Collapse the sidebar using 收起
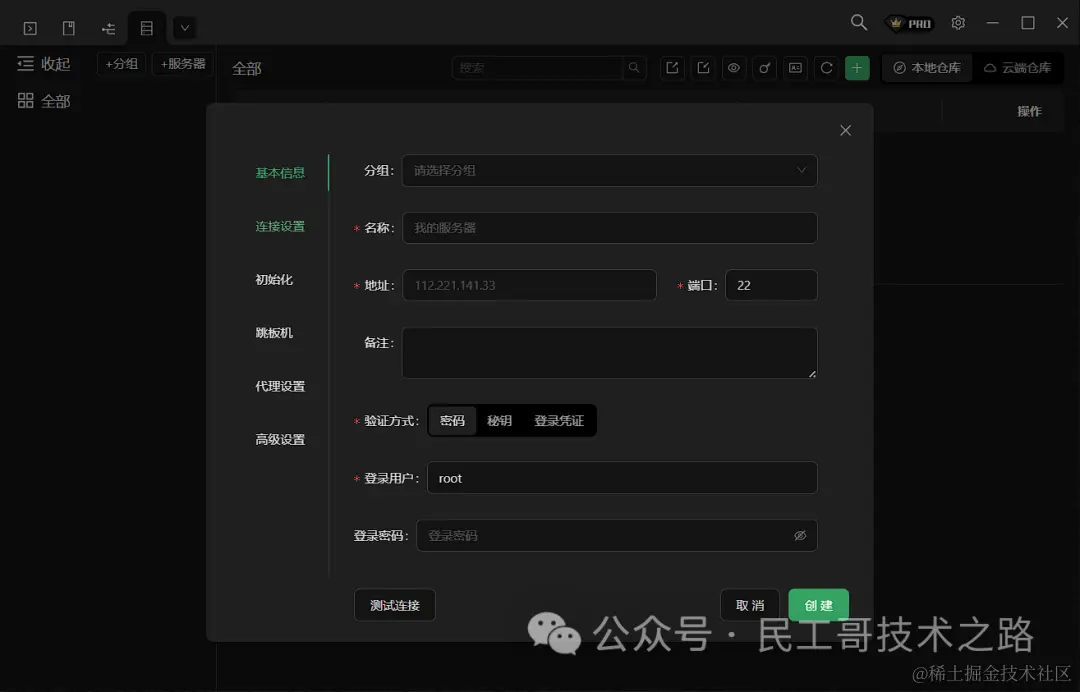1080x692 pixels. point(44,63)
